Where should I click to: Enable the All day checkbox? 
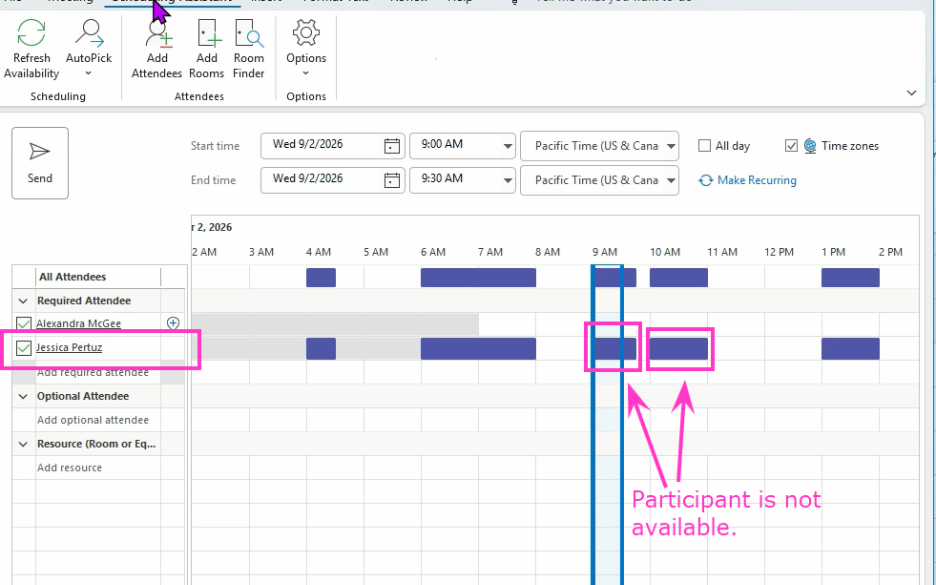704,146
